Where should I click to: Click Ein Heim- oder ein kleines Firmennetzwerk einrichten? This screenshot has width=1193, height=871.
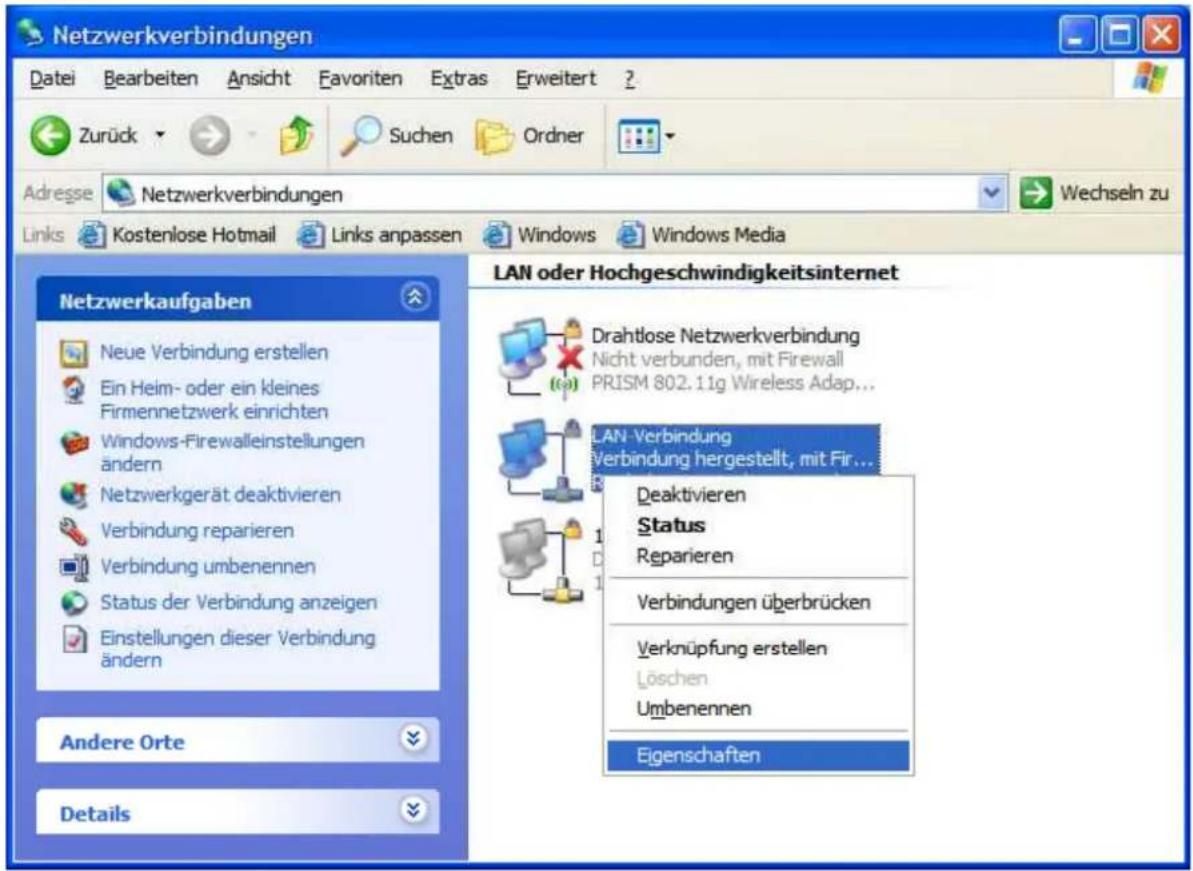tap(214, 399)
